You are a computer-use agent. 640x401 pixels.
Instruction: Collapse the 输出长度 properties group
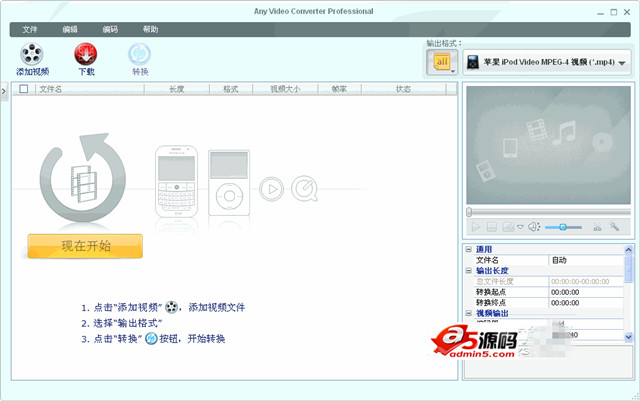(x=469, y=270)
